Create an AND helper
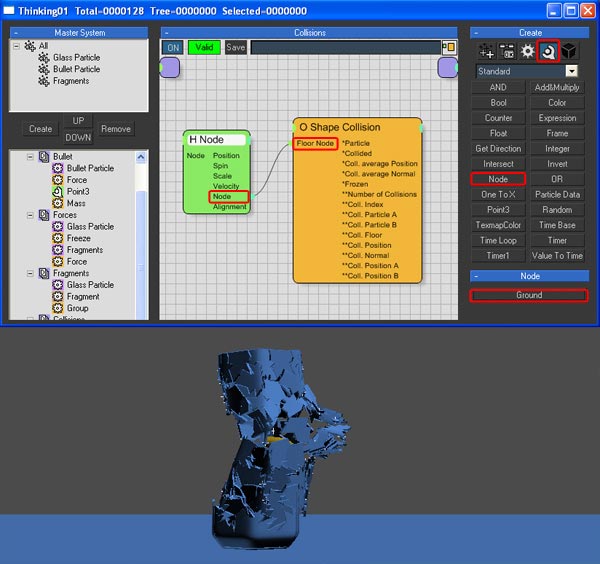The height and width of the screenshot is (564, 600). click(x=498, y=88)
